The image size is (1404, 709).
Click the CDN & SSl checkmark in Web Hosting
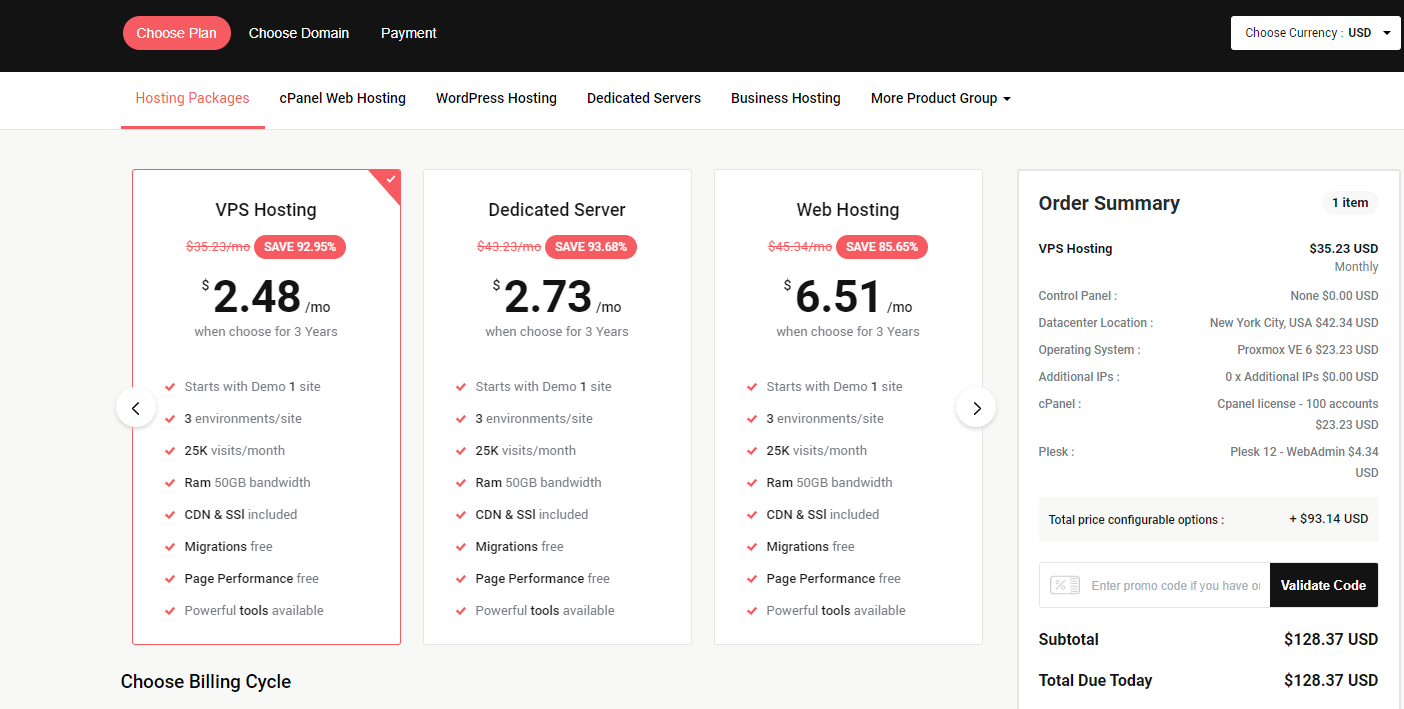[x=752, y=515]
